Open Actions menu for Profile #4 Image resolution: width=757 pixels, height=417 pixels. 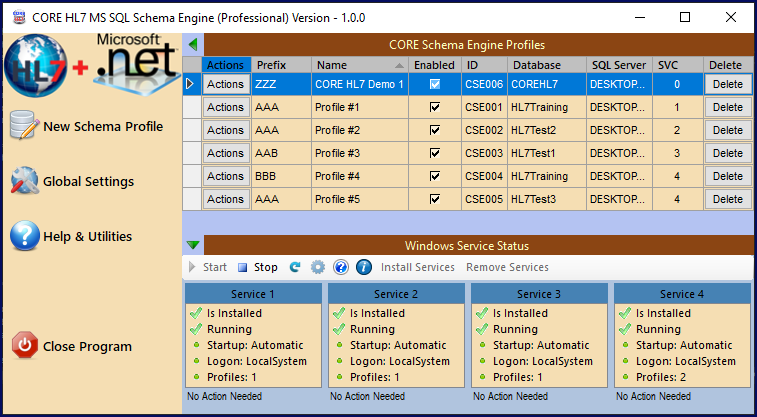click(226, 176)
